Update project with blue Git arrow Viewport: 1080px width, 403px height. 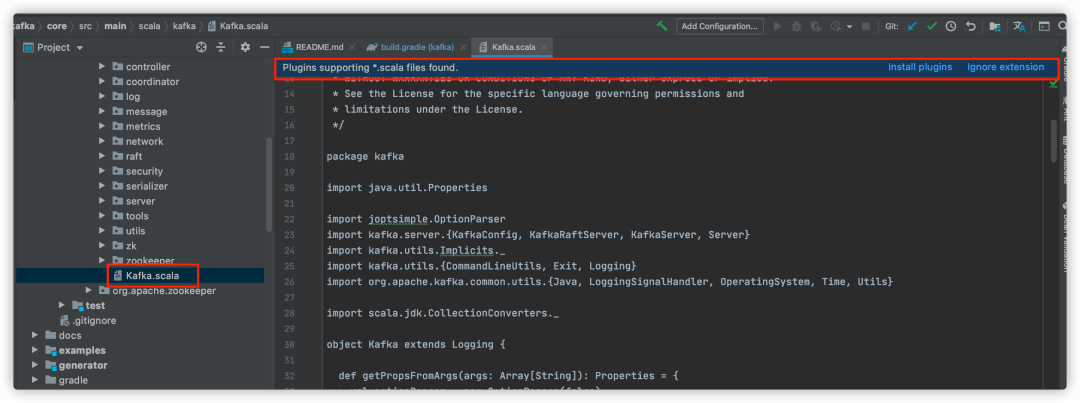point(913,26)
